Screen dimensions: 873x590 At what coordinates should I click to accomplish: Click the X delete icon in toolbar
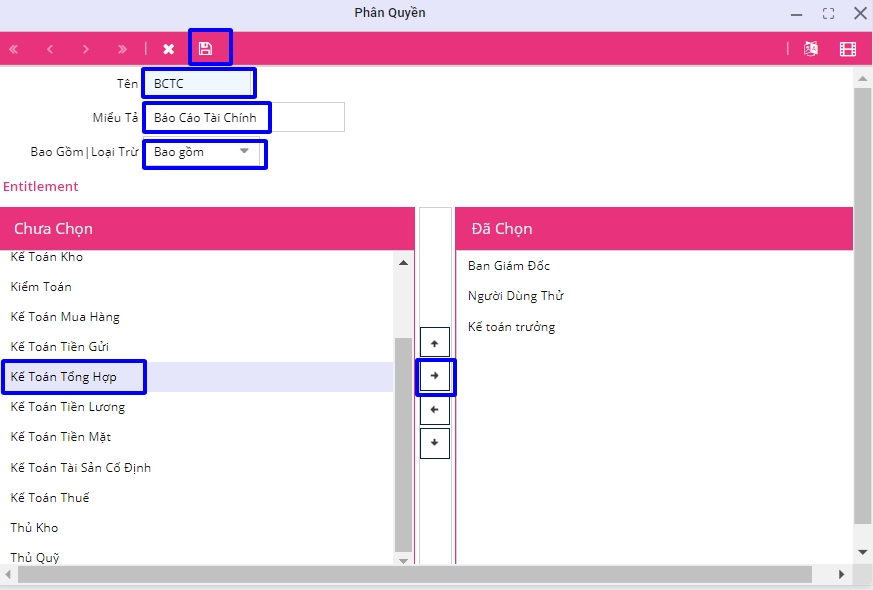click(169, 49)
